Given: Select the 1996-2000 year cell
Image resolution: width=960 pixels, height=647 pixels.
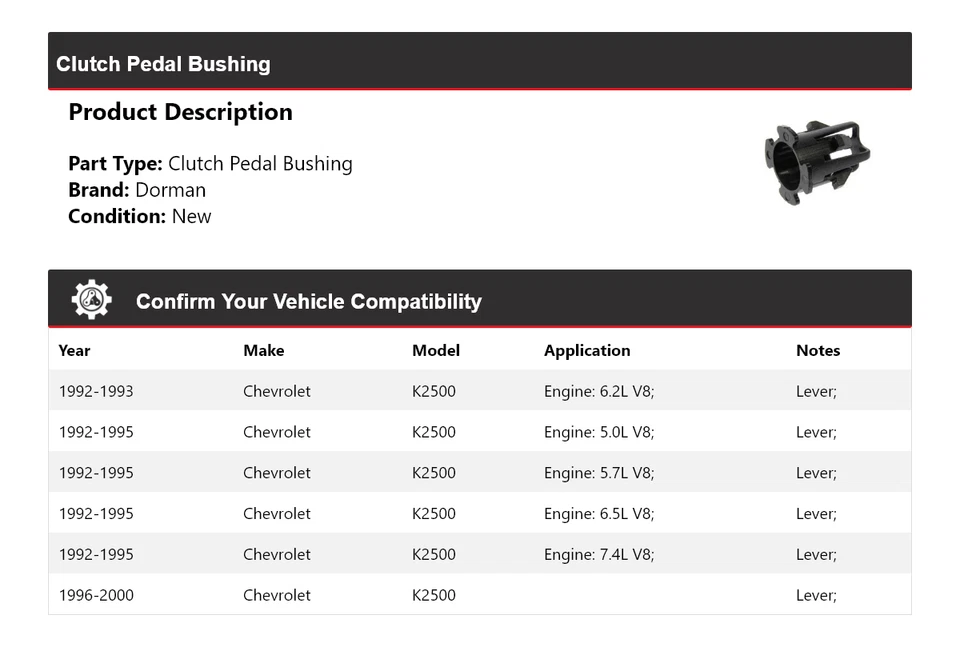Looking at the screenshot, I should coord(95,595).
